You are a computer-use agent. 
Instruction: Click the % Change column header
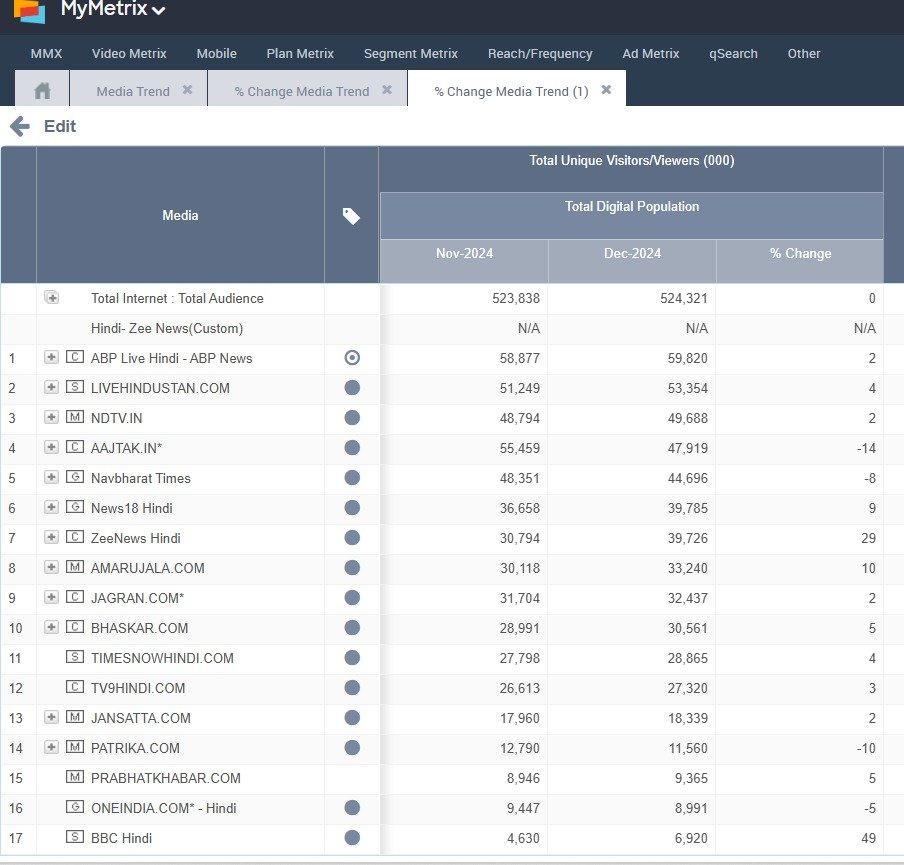point(800,261)
